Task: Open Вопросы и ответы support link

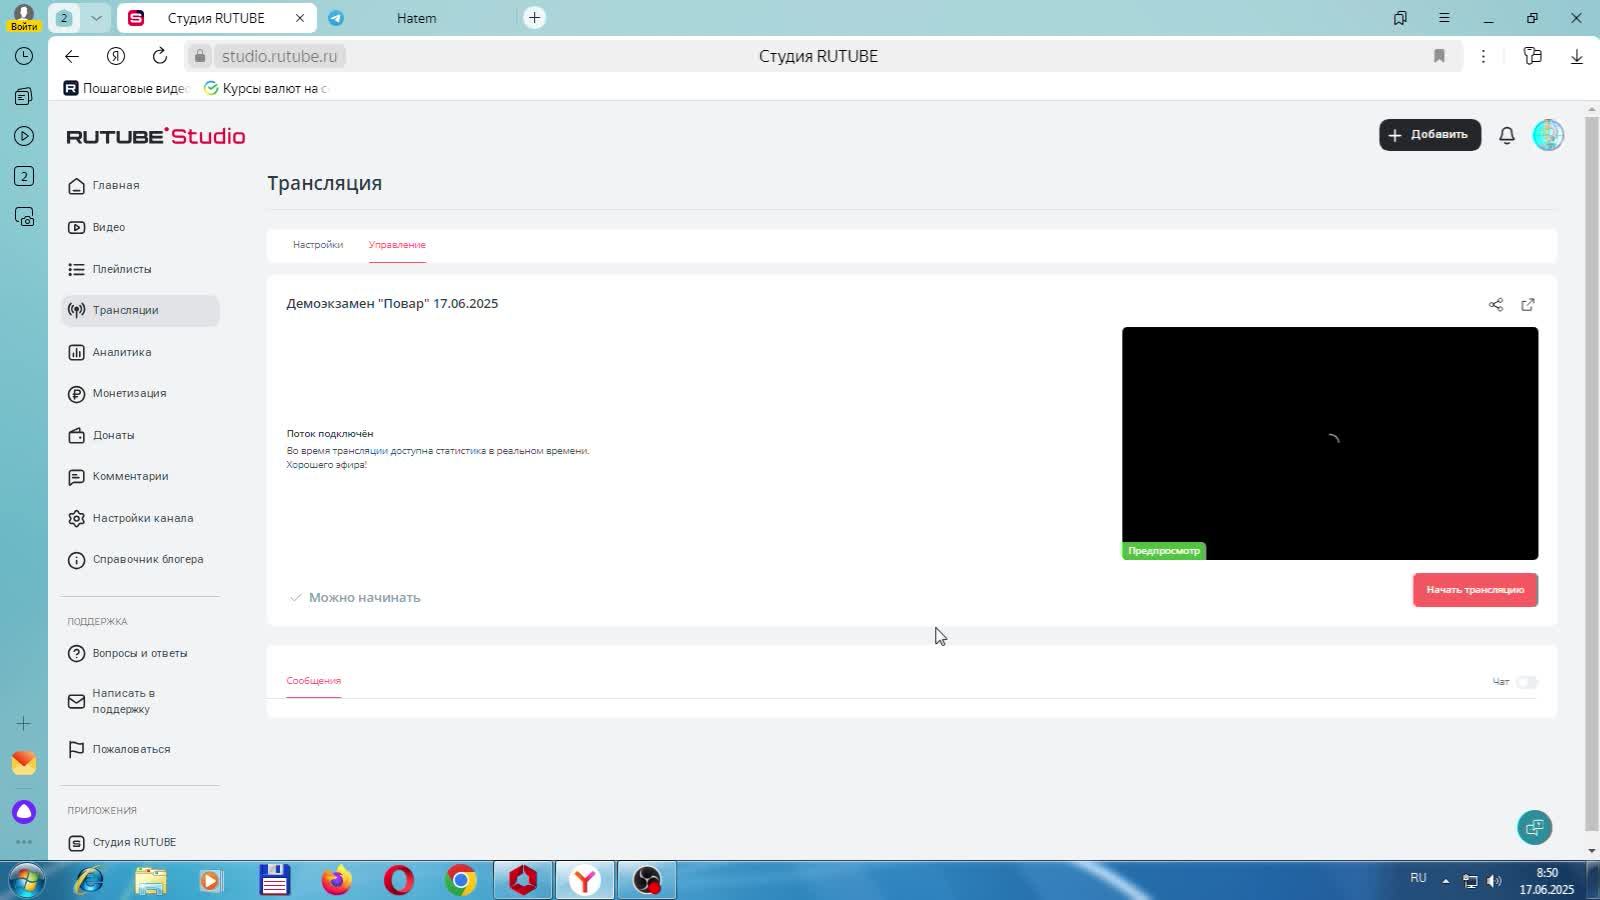Action: [140, 653]
